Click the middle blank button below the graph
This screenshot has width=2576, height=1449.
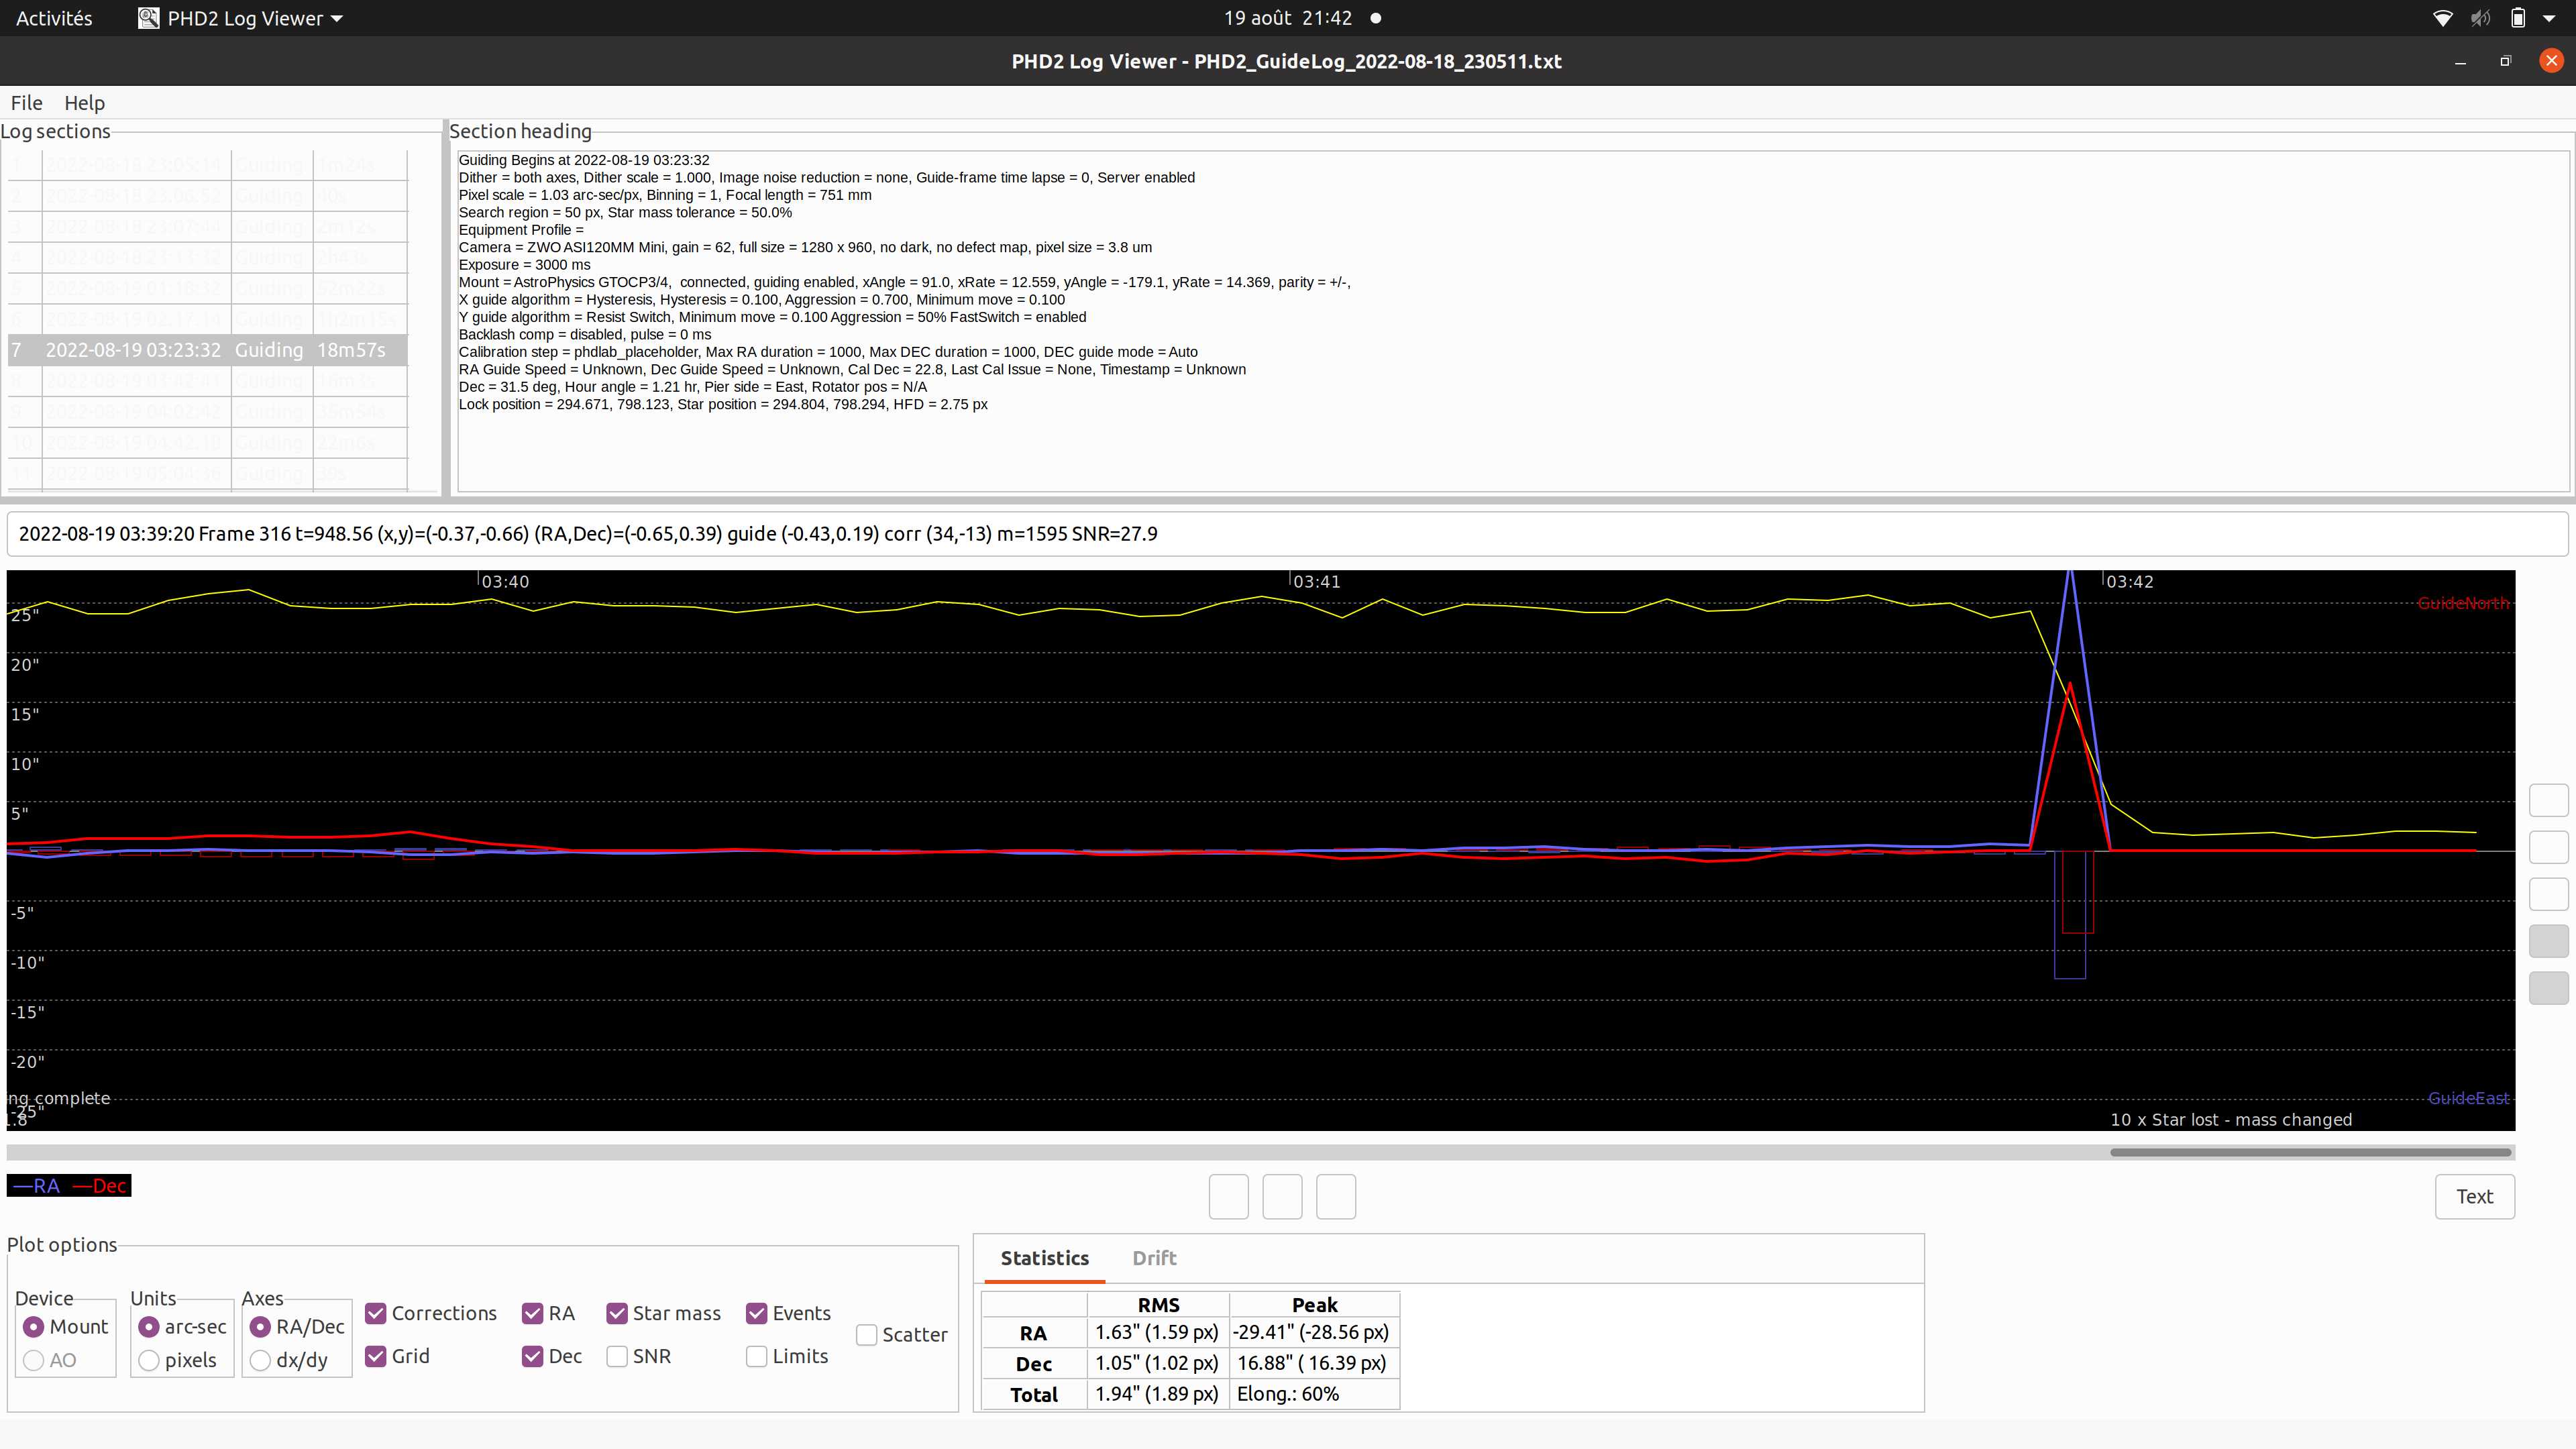pyautogui.click(x=1282, y=1196)
